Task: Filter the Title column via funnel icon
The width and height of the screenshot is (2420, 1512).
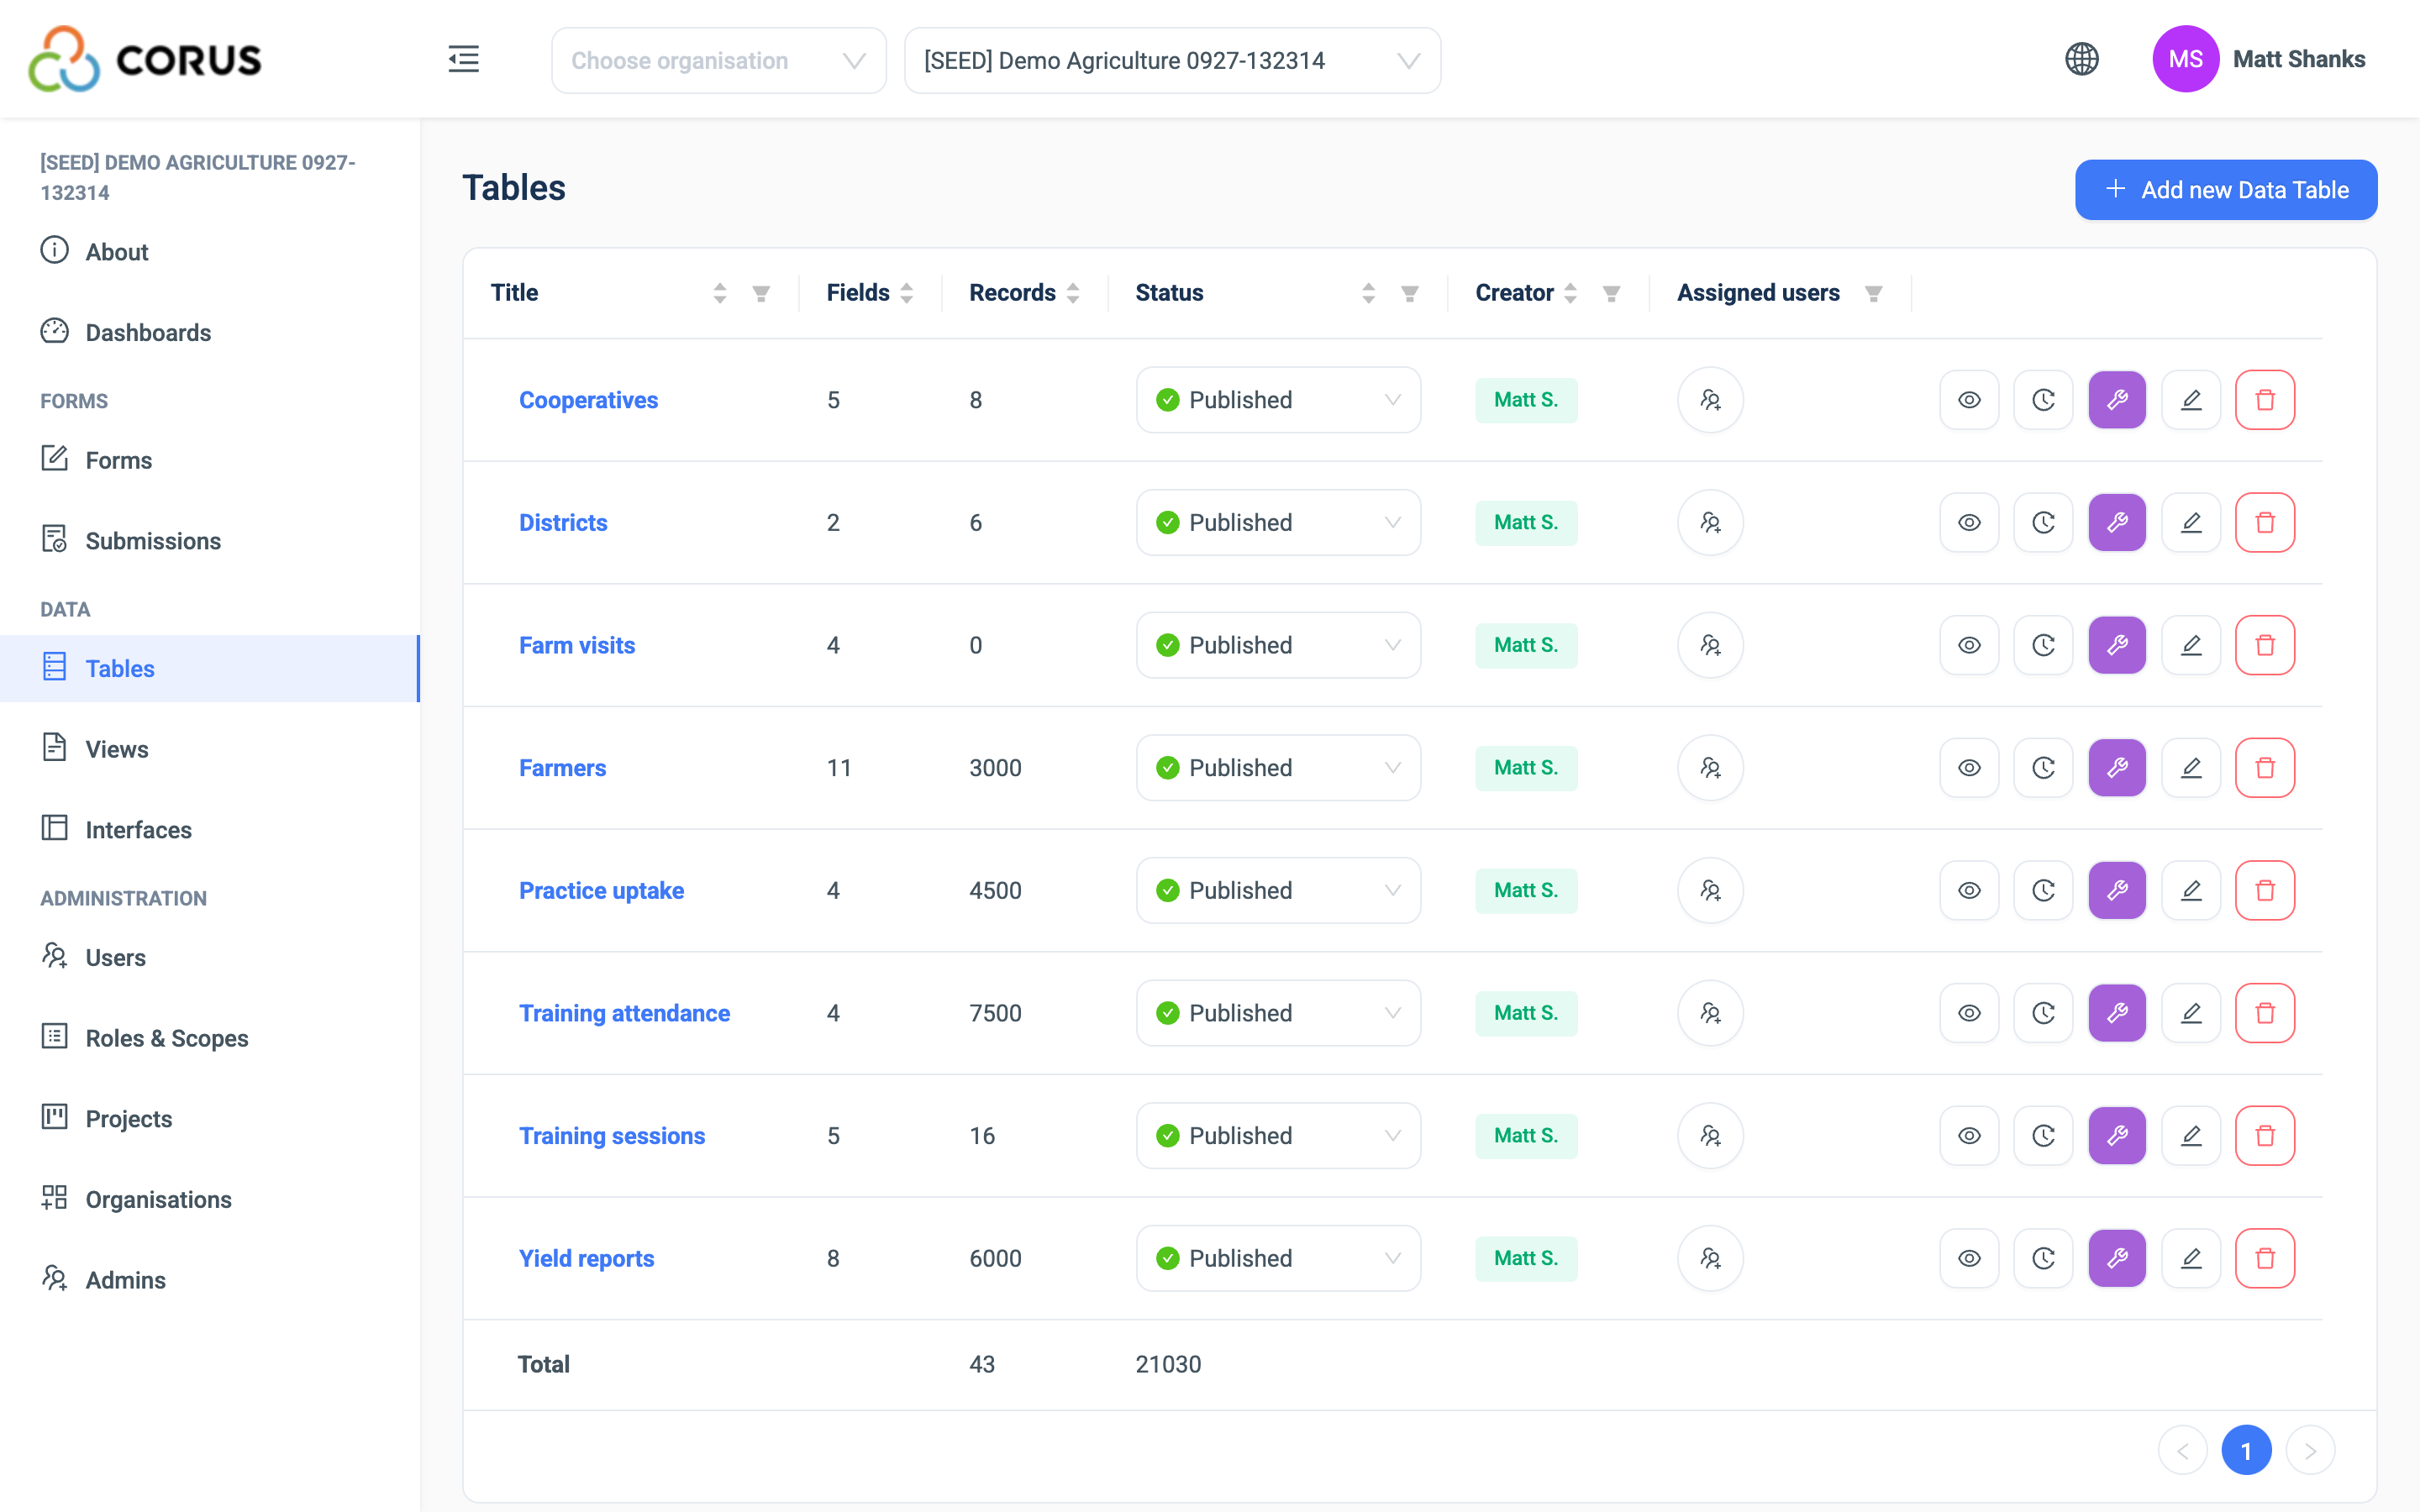Action: click(761, 293)
